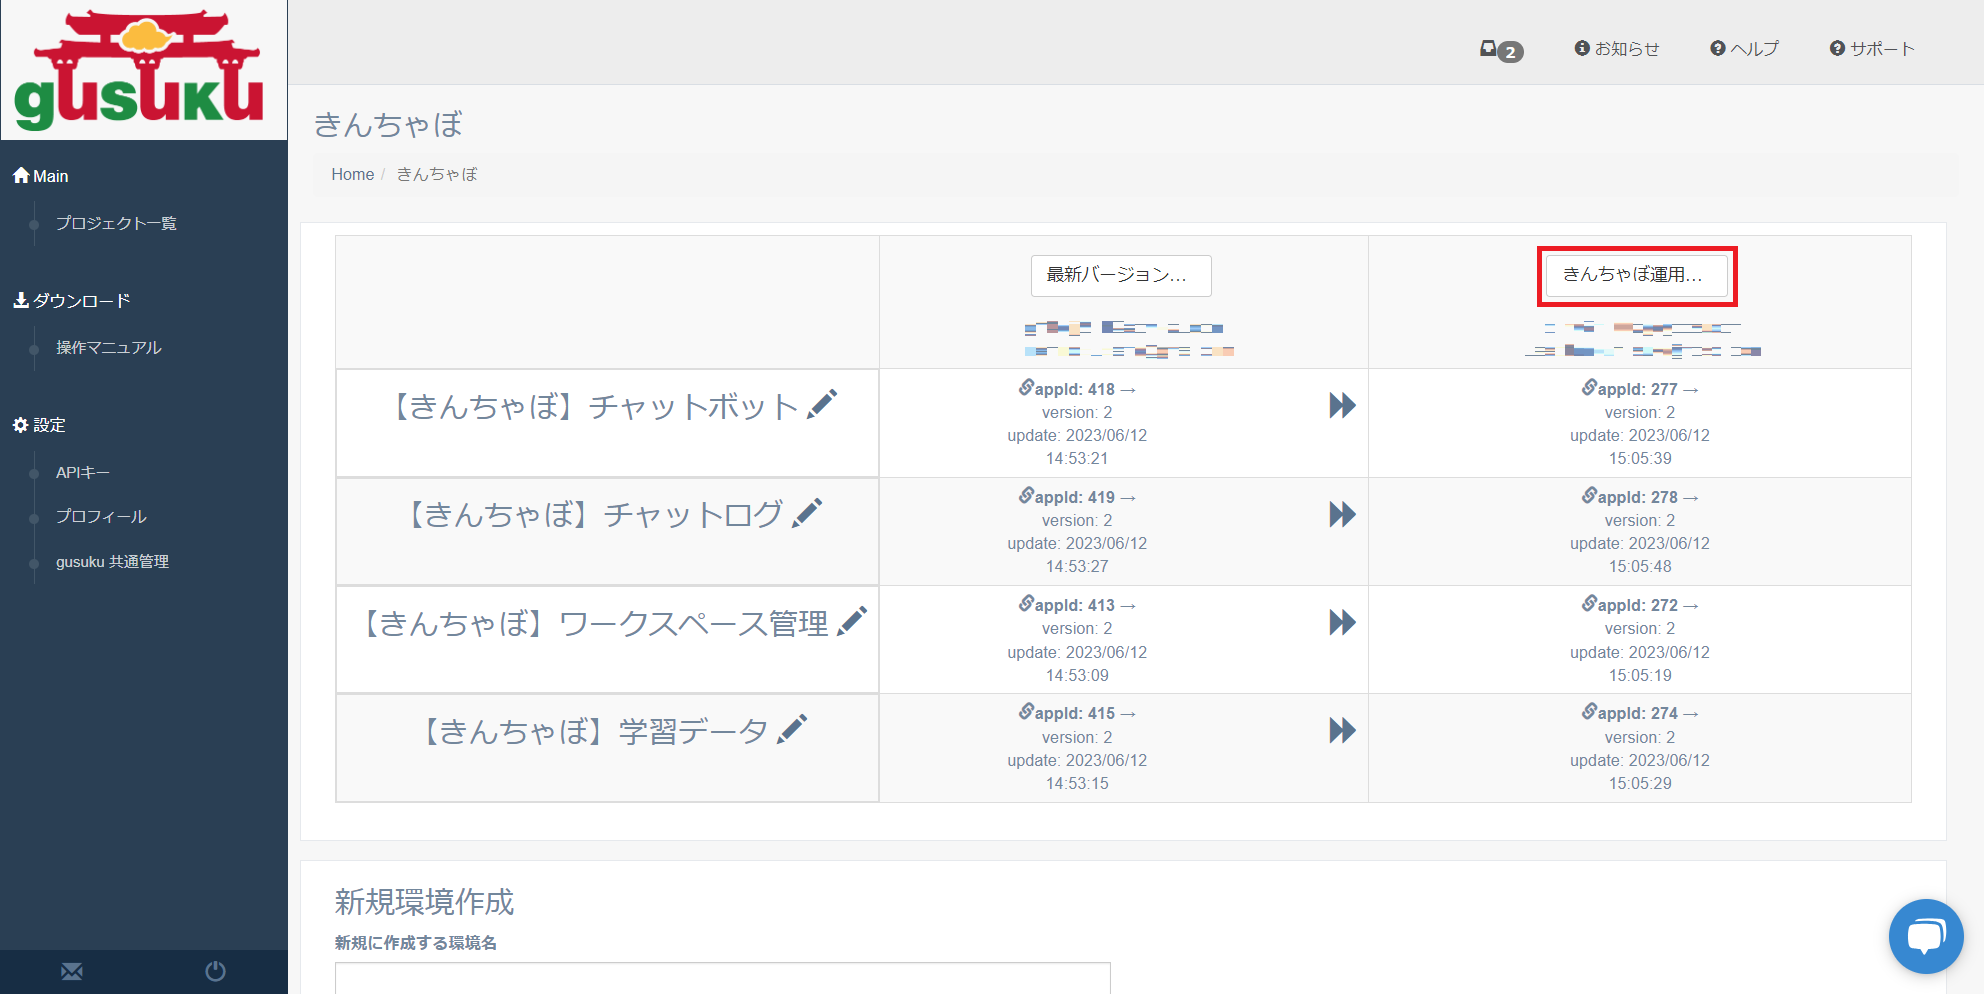The width and height of the screenshot is (1984, 994).
Task: Click the power logout icon
Action: pos(215,971)
